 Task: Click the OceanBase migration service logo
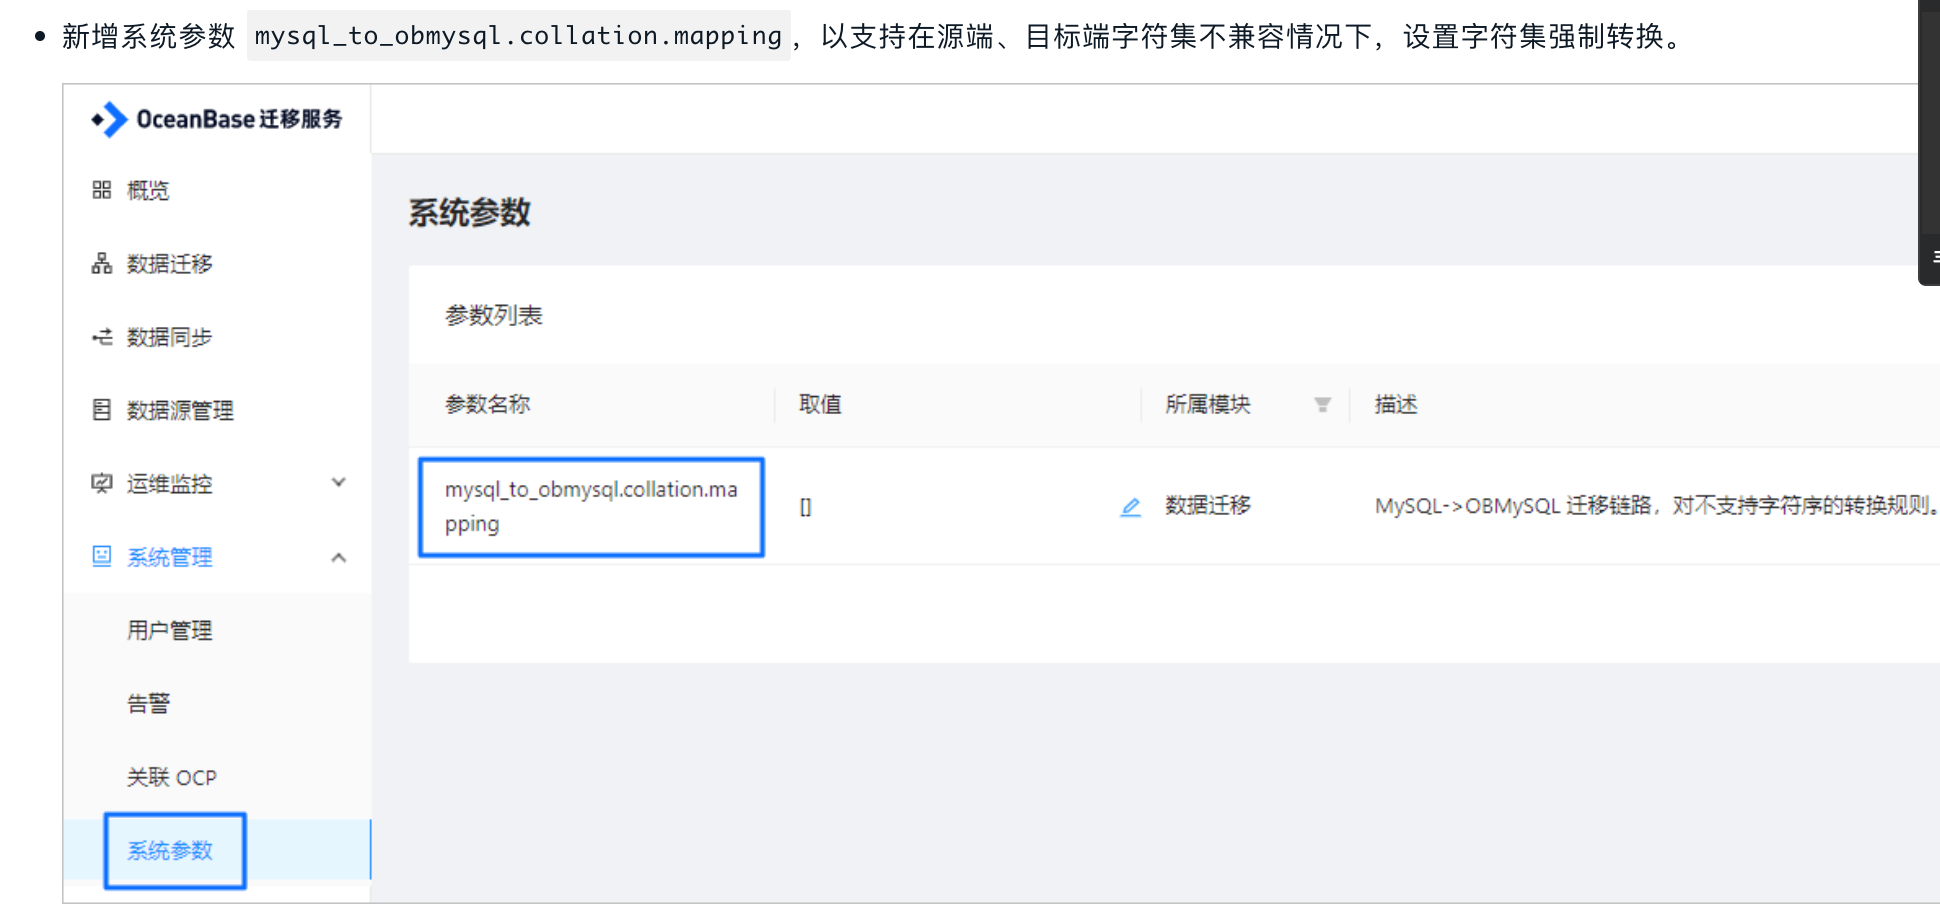coord(217,119)
